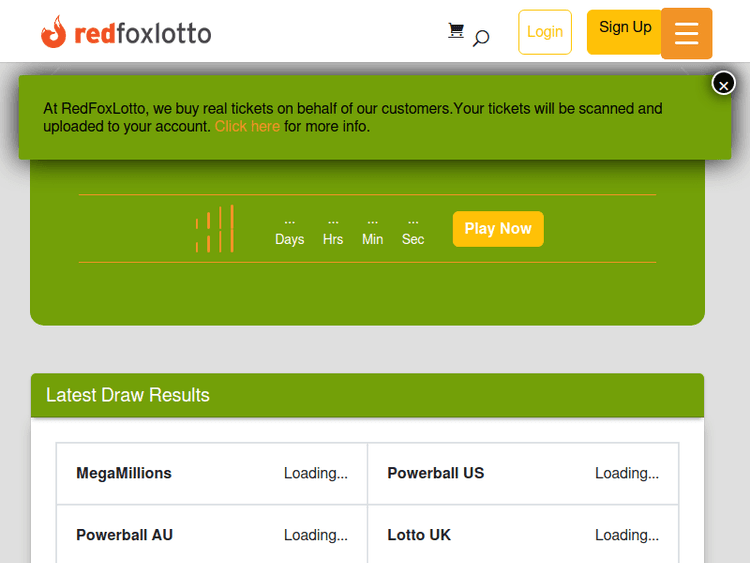Select the Powerball AU result row

212,534
